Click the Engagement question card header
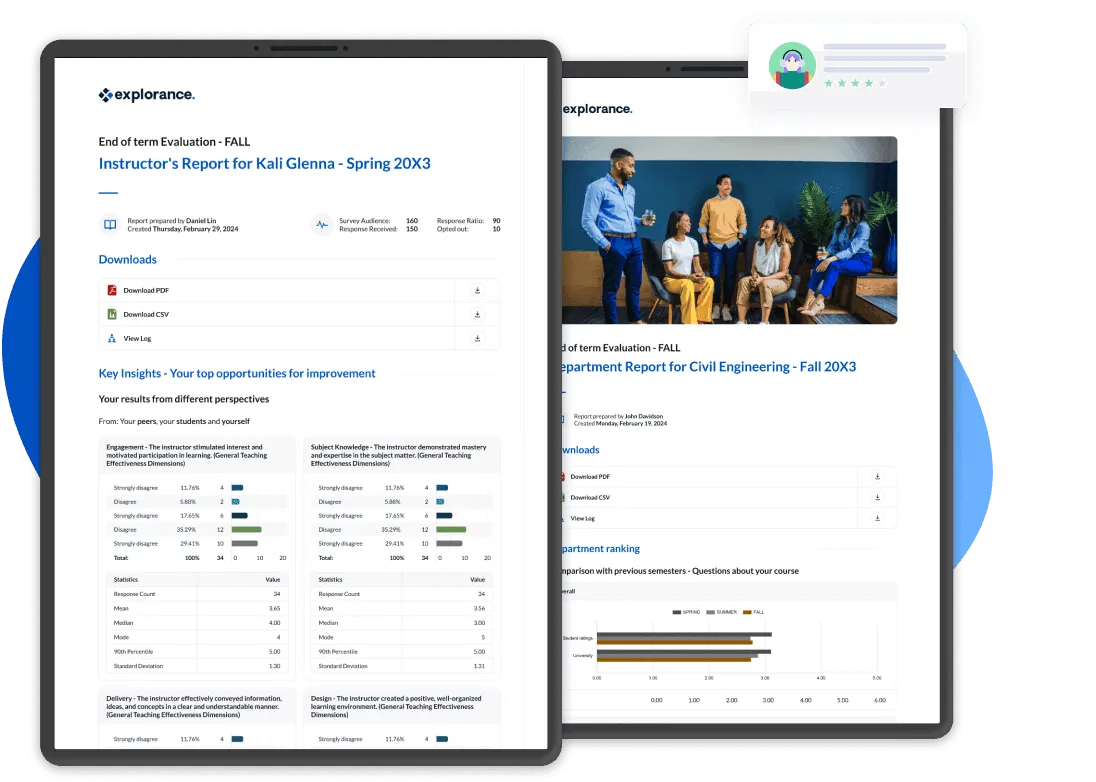Image resolution: width=1096 pixels, height=782 pixels. tap(197, 455)
